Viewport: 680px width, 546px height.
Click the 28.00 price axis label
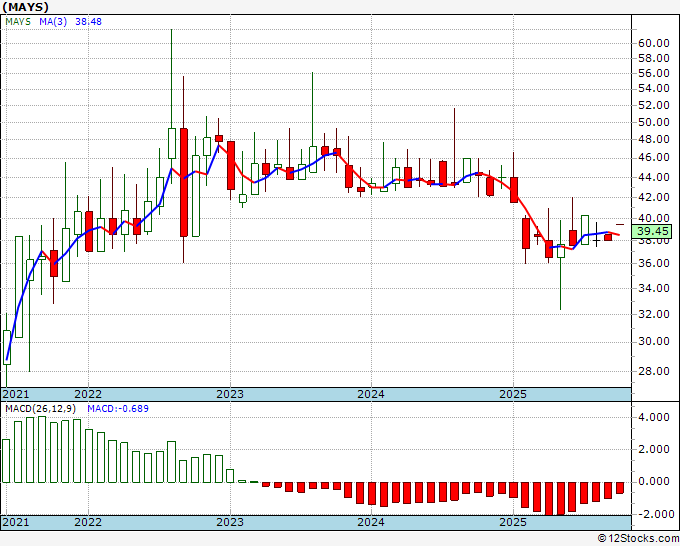pyautogui.click(x=652, y=371)
